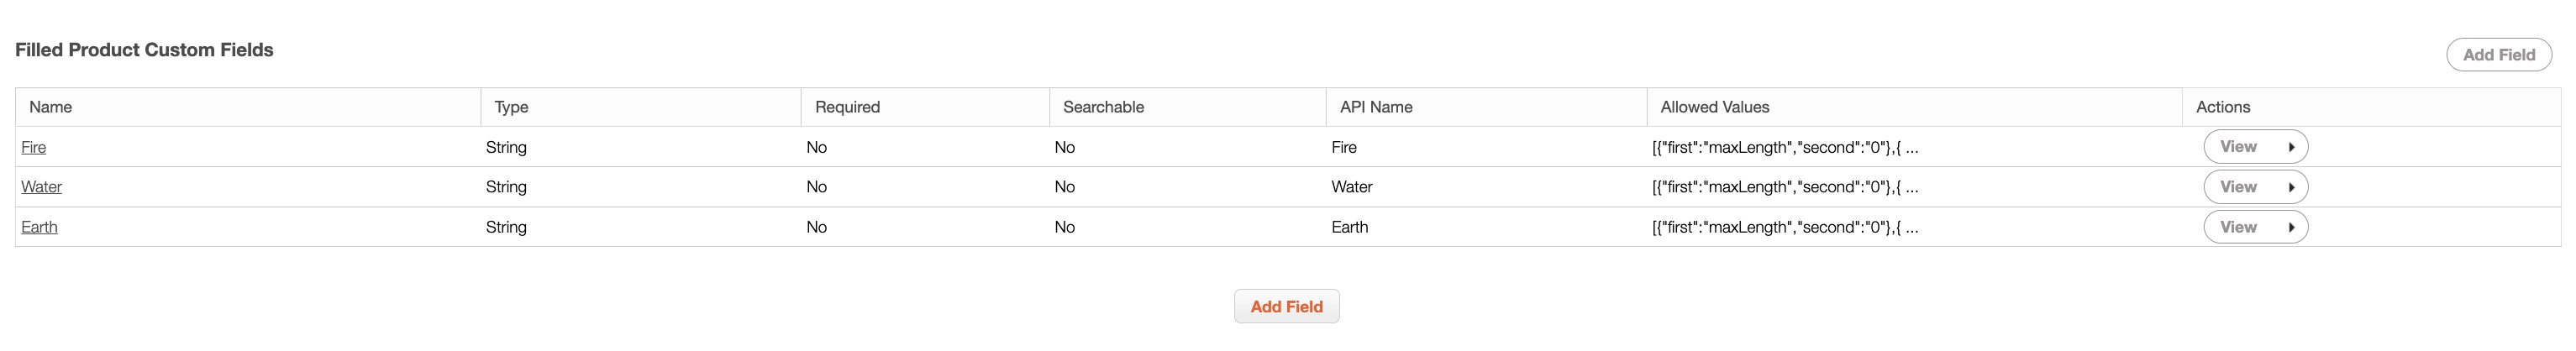
Task: Click the API Name column header
Action: click(x=1376, y=107)
